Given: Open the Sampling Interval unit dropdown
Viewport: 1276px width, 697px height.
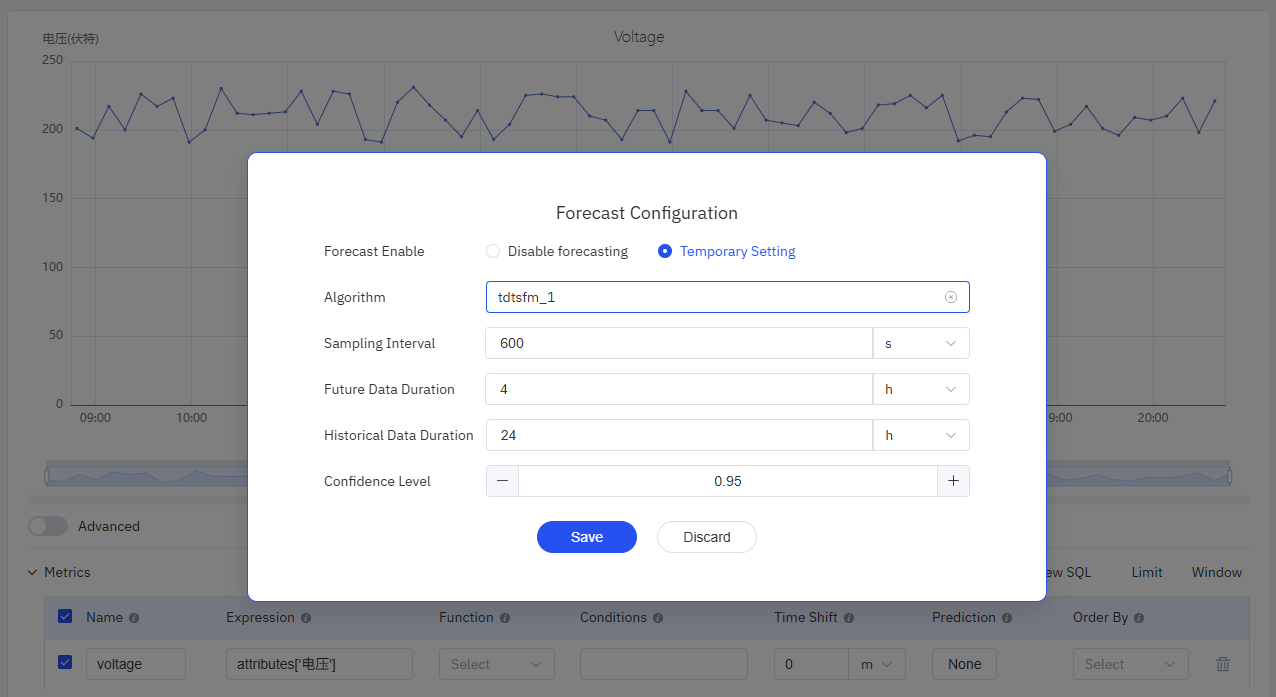Looking at the screenshot, I should coord(921,343).
